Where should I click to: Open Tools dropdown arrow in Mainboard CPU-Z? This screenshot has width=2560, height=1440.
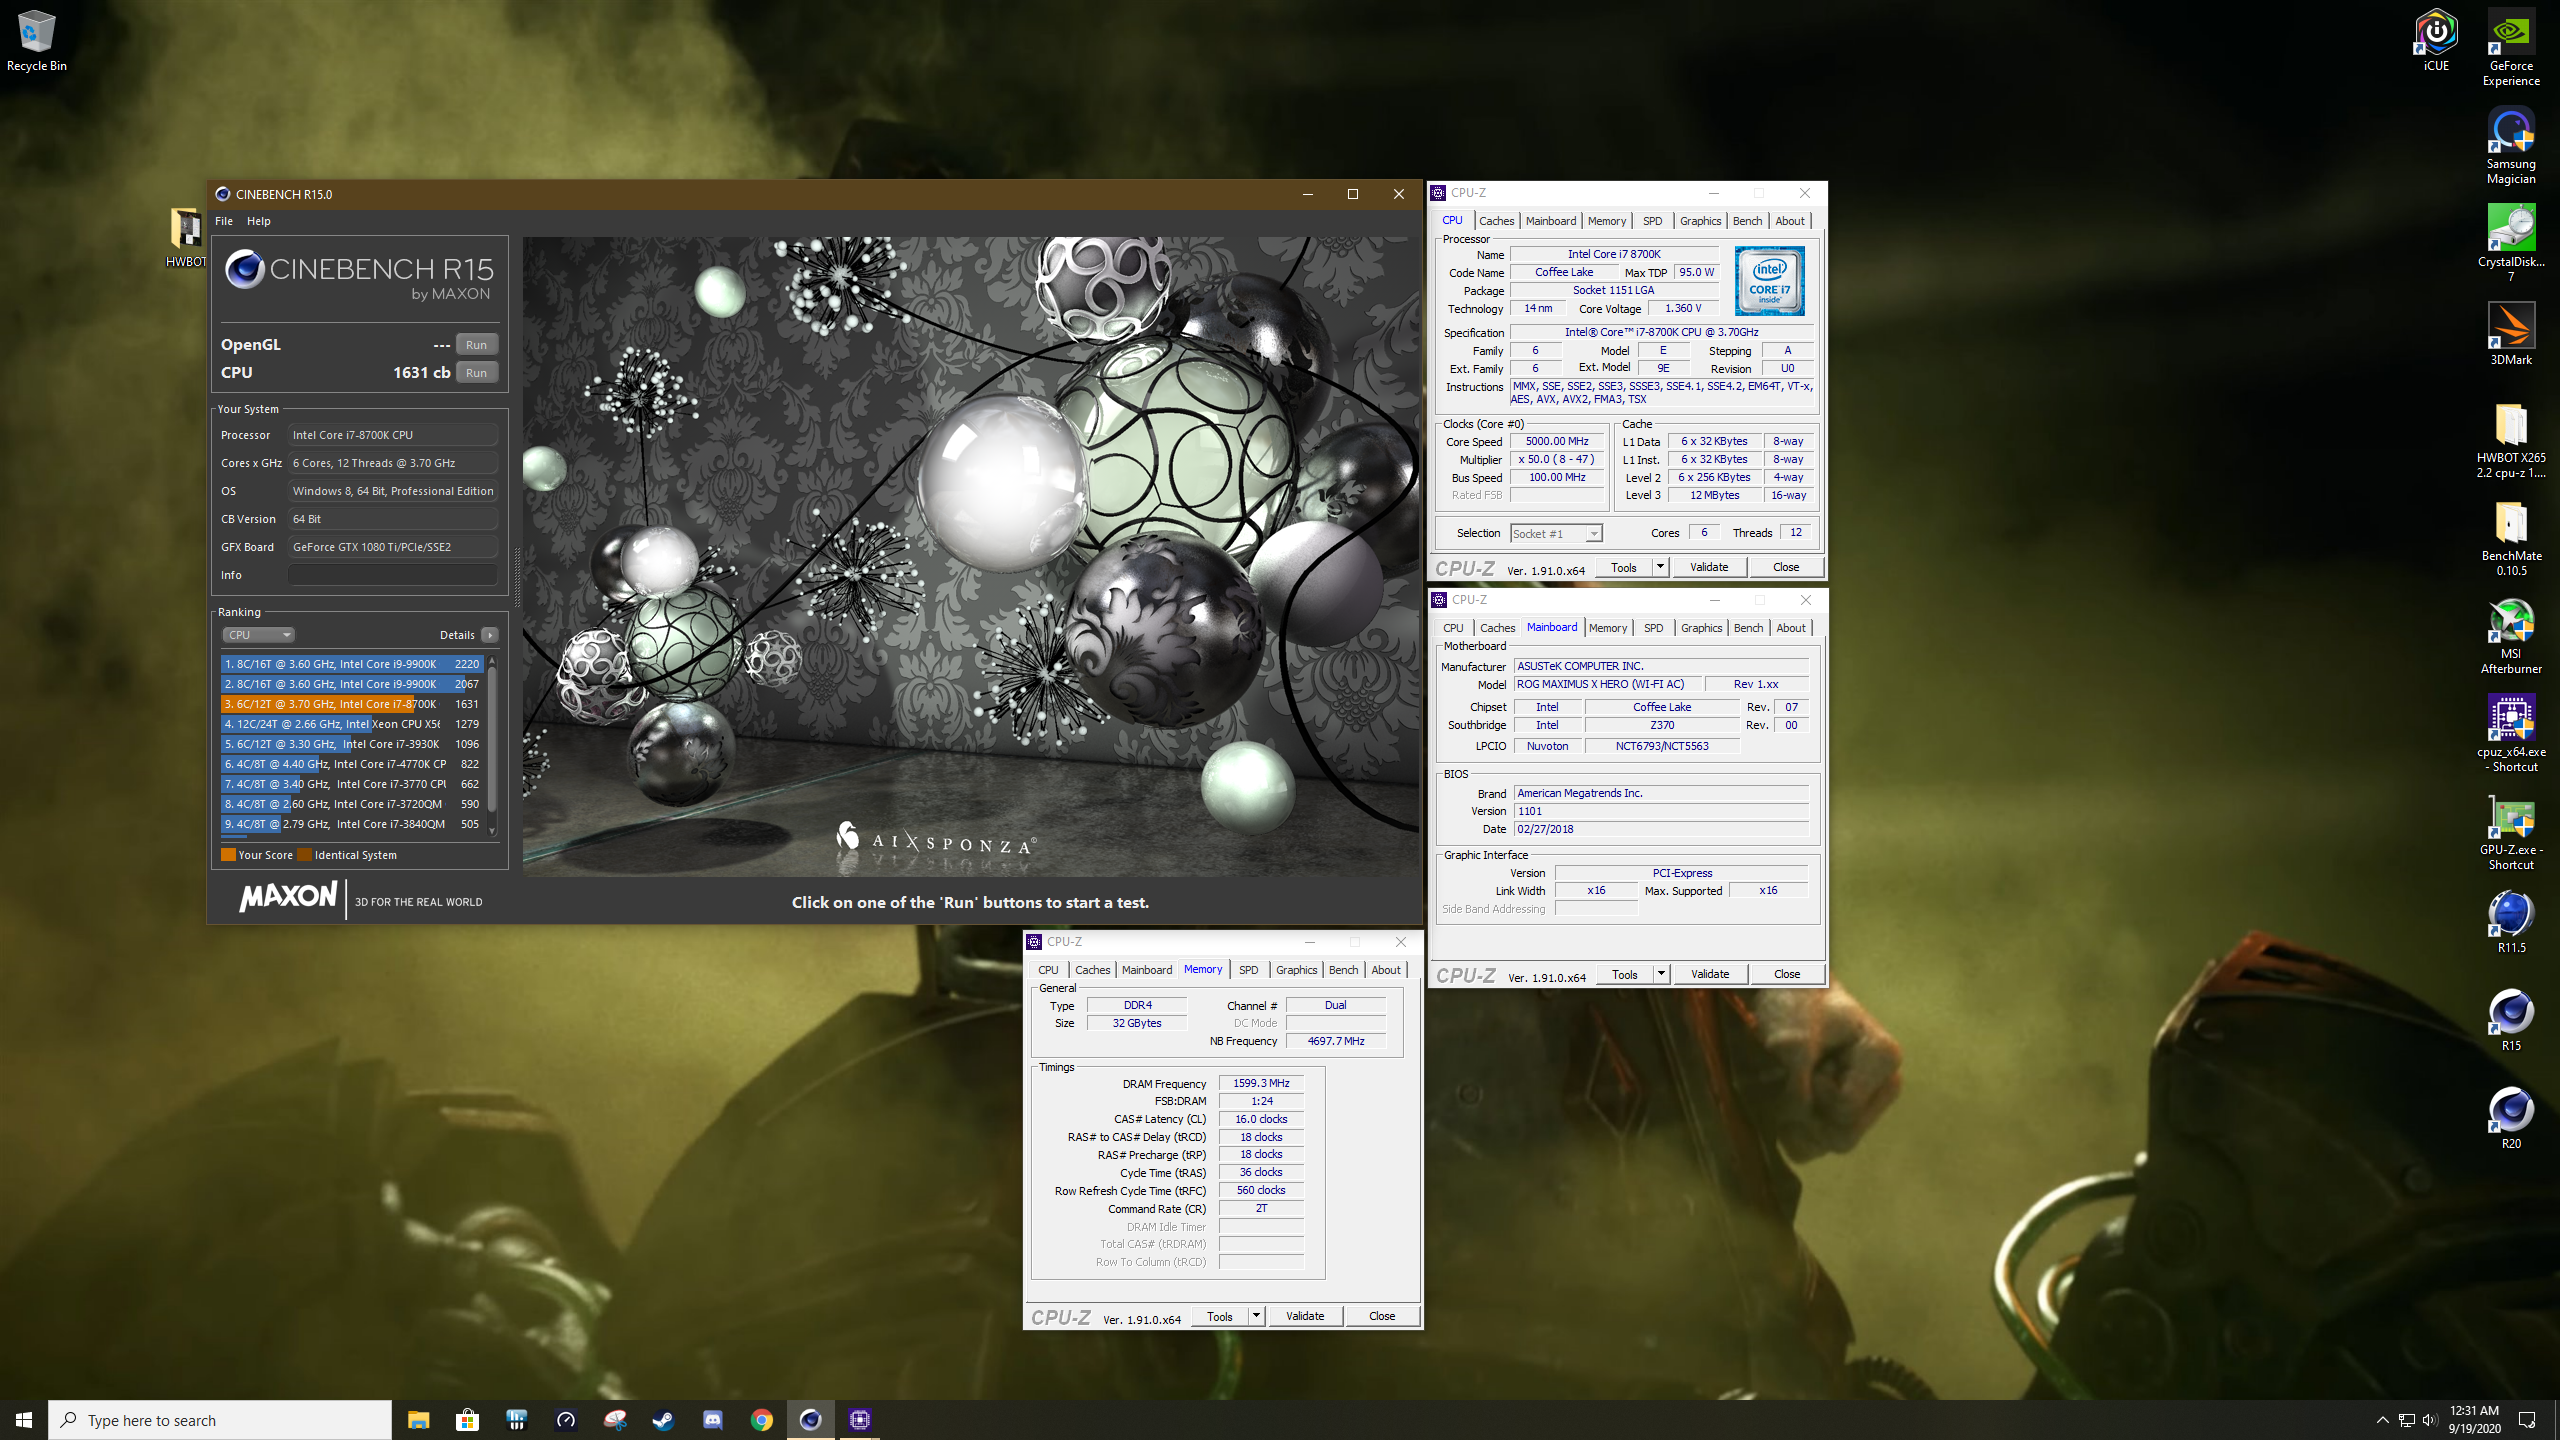click(1661, 974)
